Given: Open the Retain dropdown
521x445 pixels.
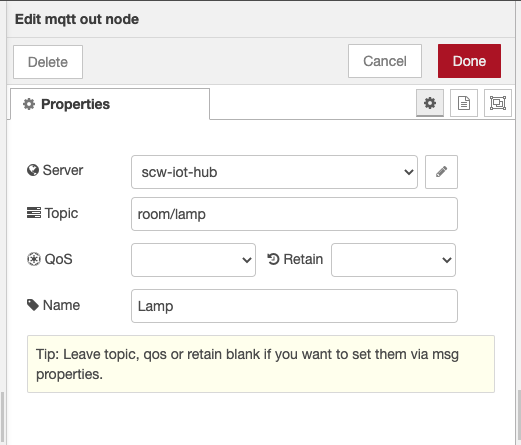Looking at the screenshot, I should (393, 260).
